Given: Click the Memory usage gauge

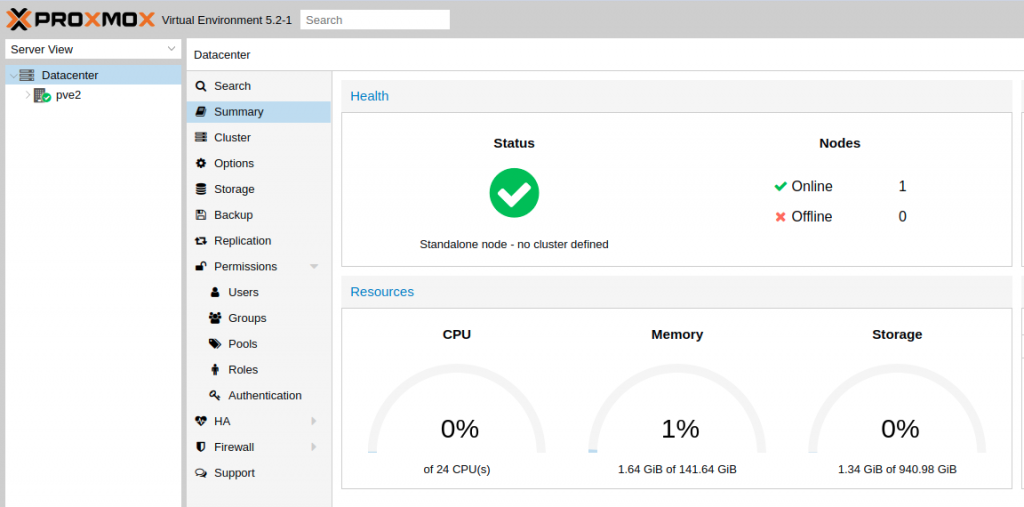Looking at the screenshot, I should click(x=677, y=415).
